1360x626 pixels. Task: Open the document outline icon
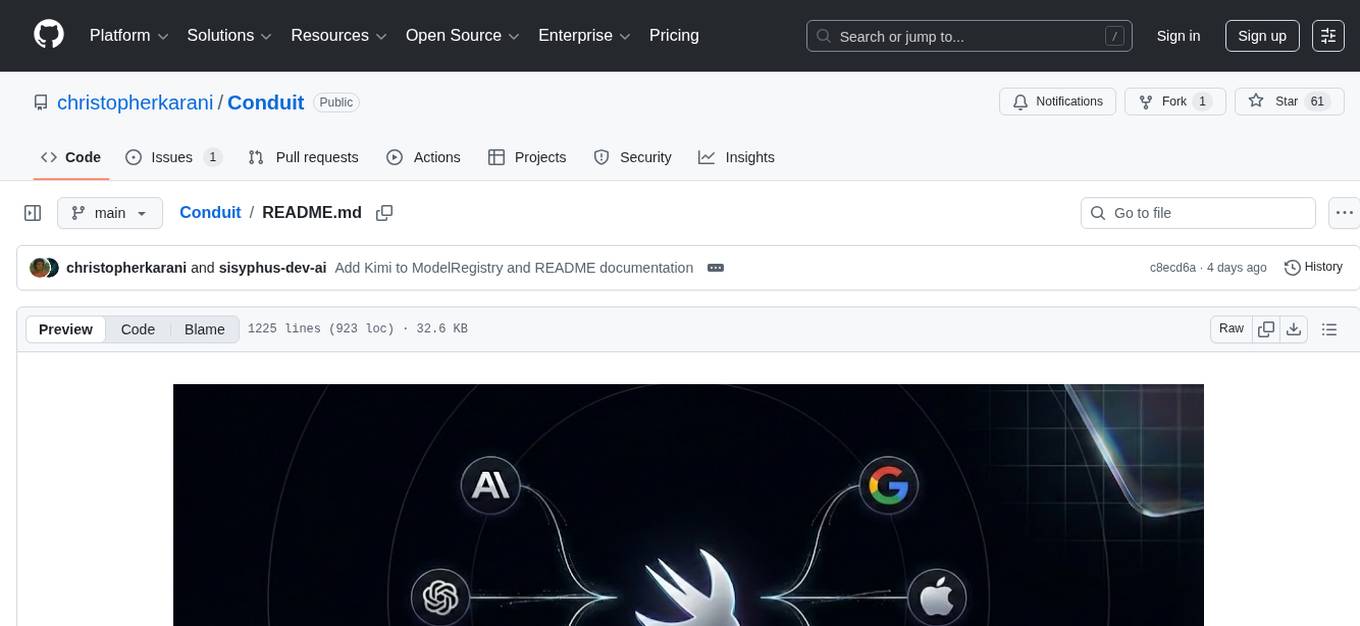(x=1329, y=329)
